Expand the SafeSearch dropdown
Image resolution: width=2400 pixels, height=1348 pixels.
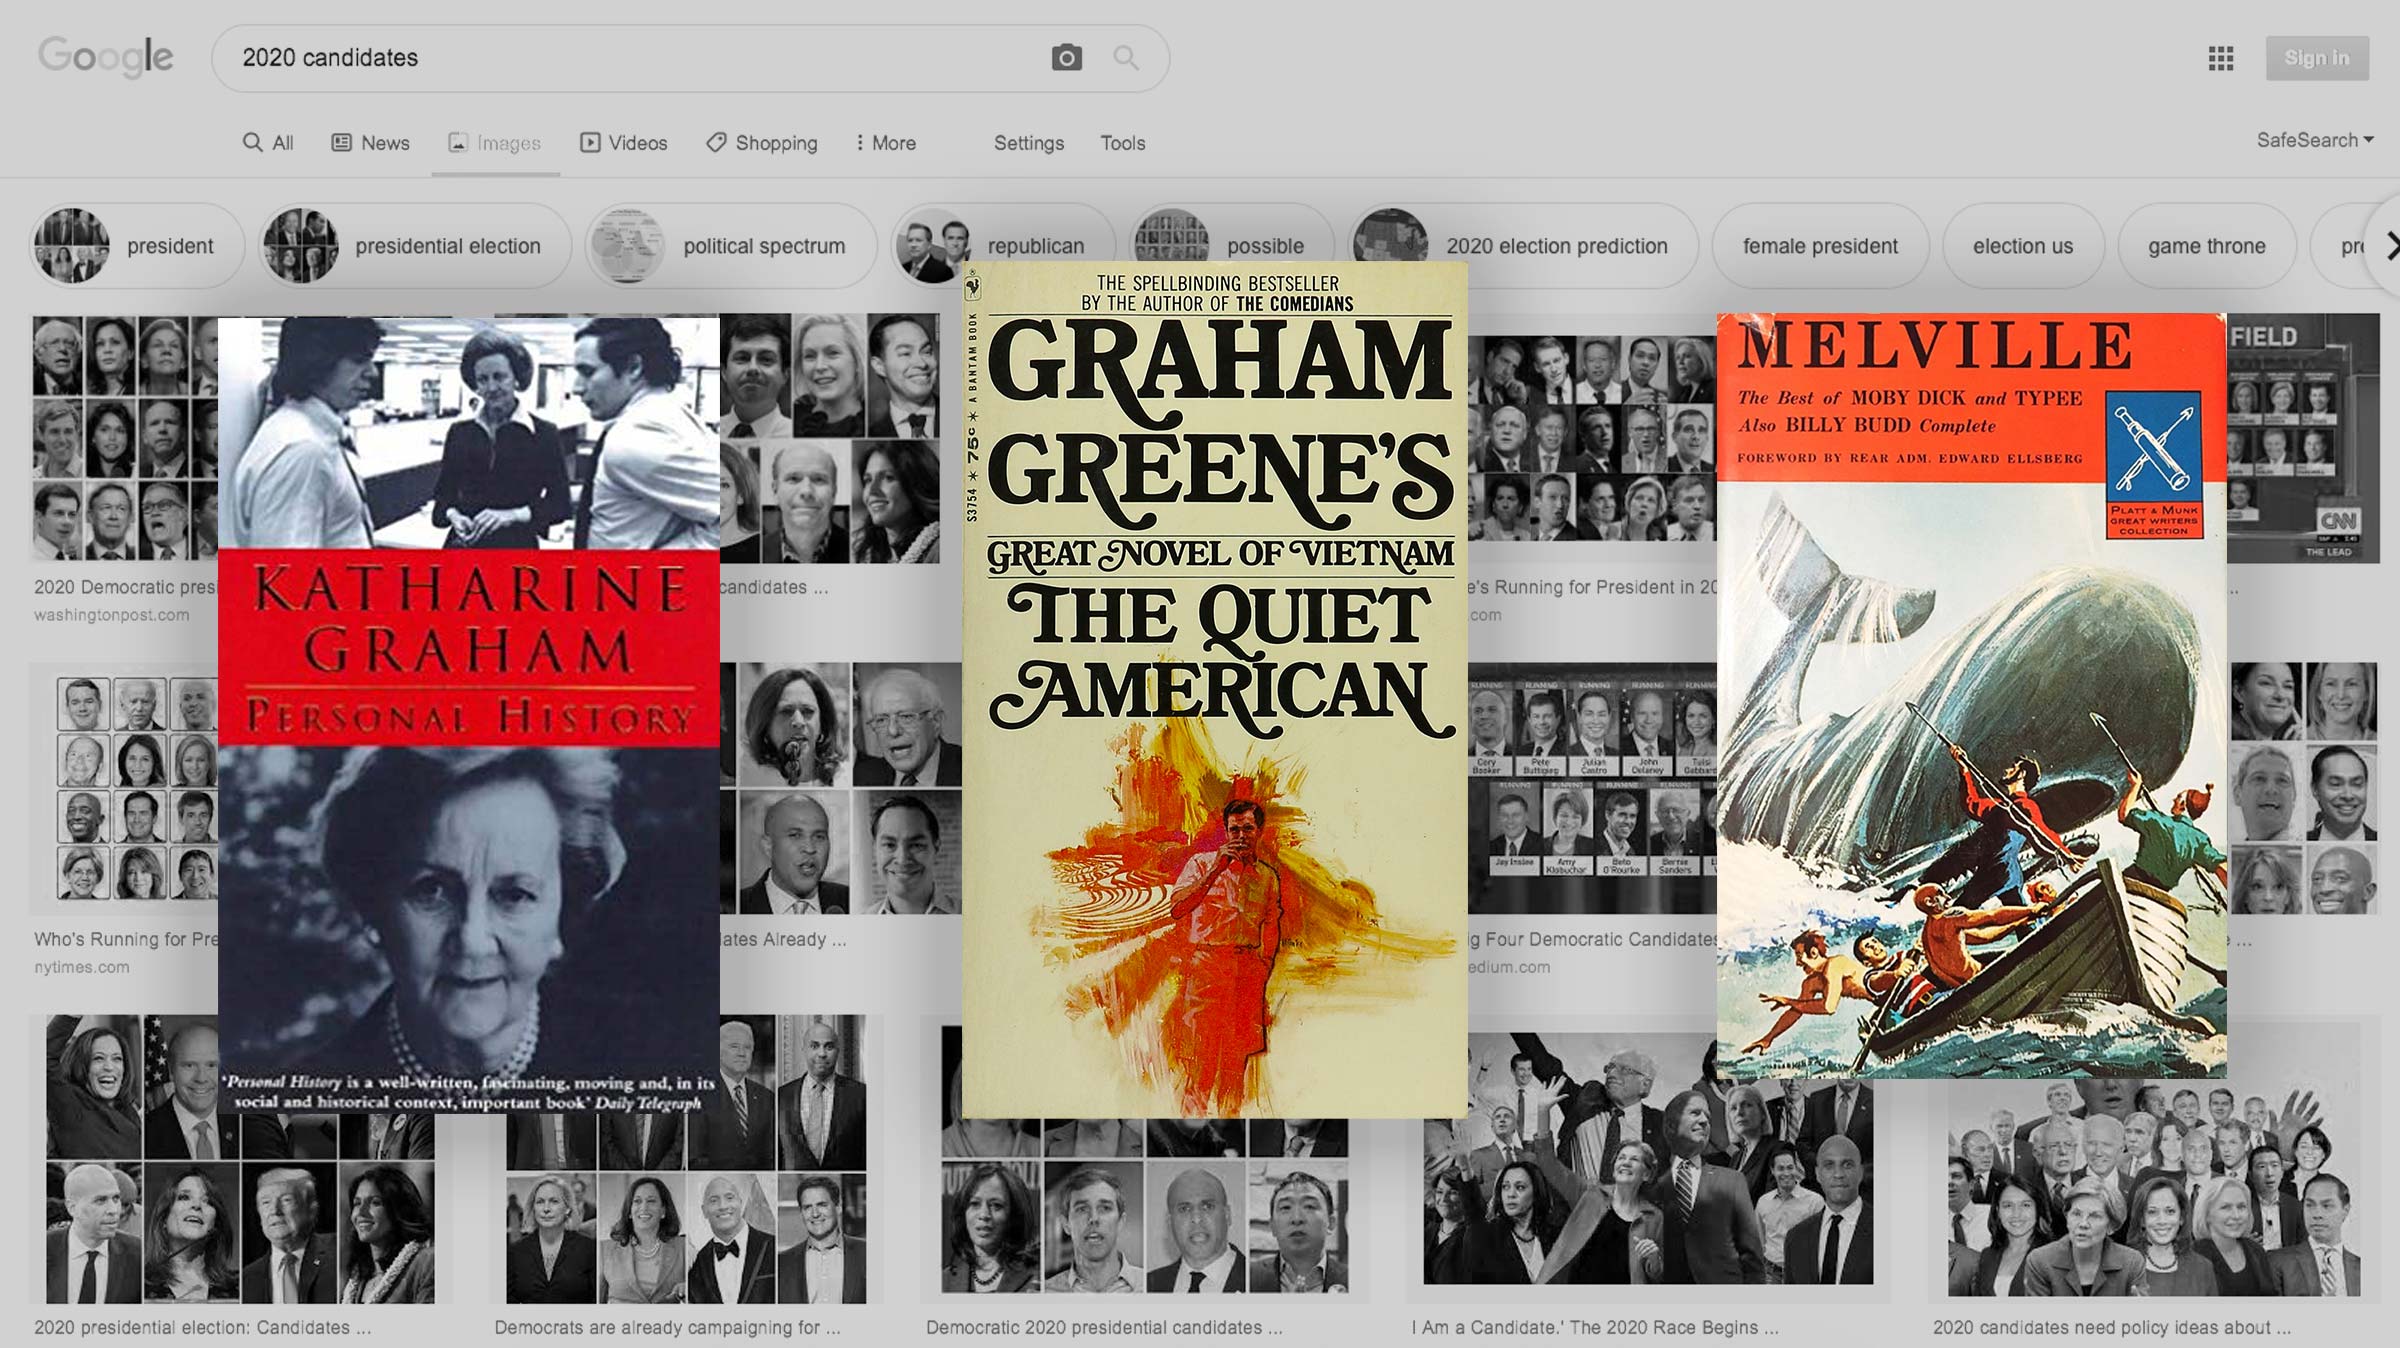tap(2314, 141)
